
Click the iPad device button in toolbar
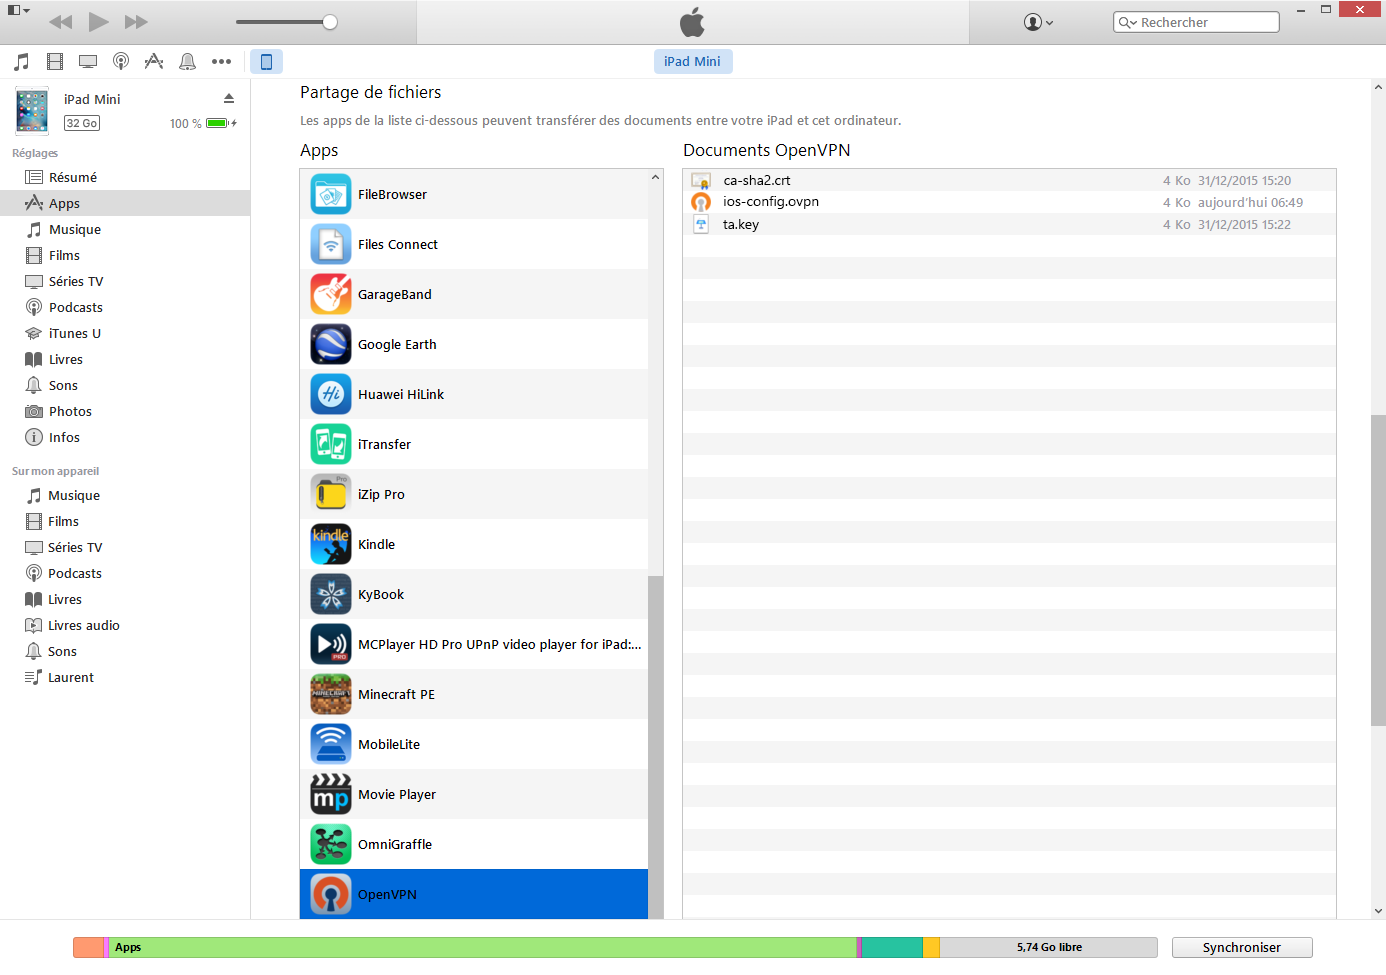(266, 62)
